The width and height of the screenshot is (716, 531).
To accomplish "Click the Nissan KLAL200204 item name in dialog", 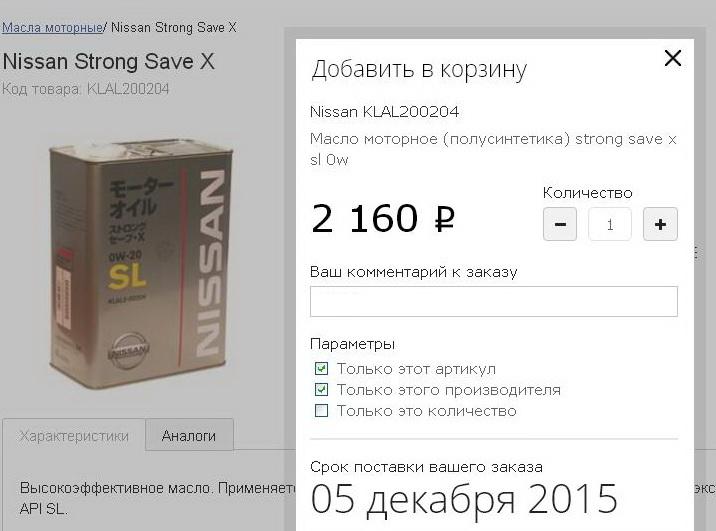I will point(384,112).
